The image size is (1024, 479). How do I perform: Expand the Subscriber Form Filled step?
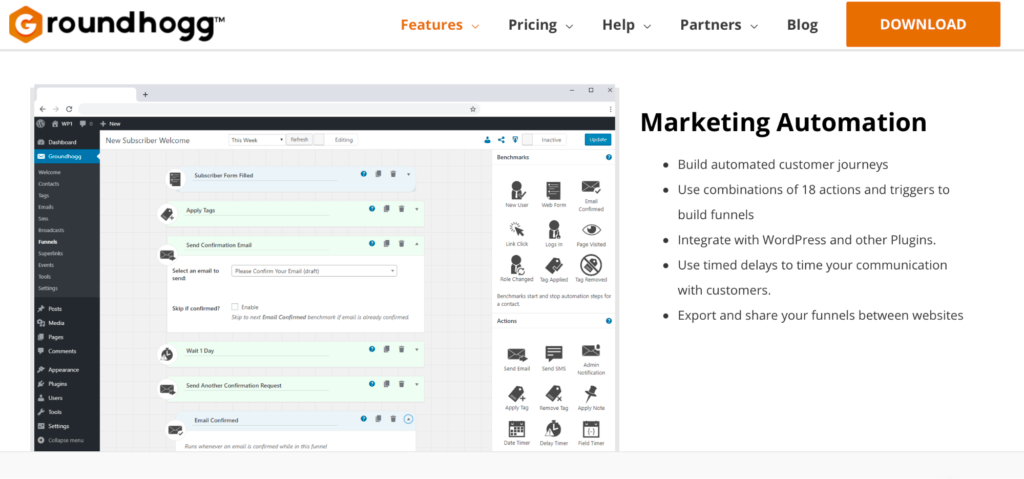click(x=408, y=174)
